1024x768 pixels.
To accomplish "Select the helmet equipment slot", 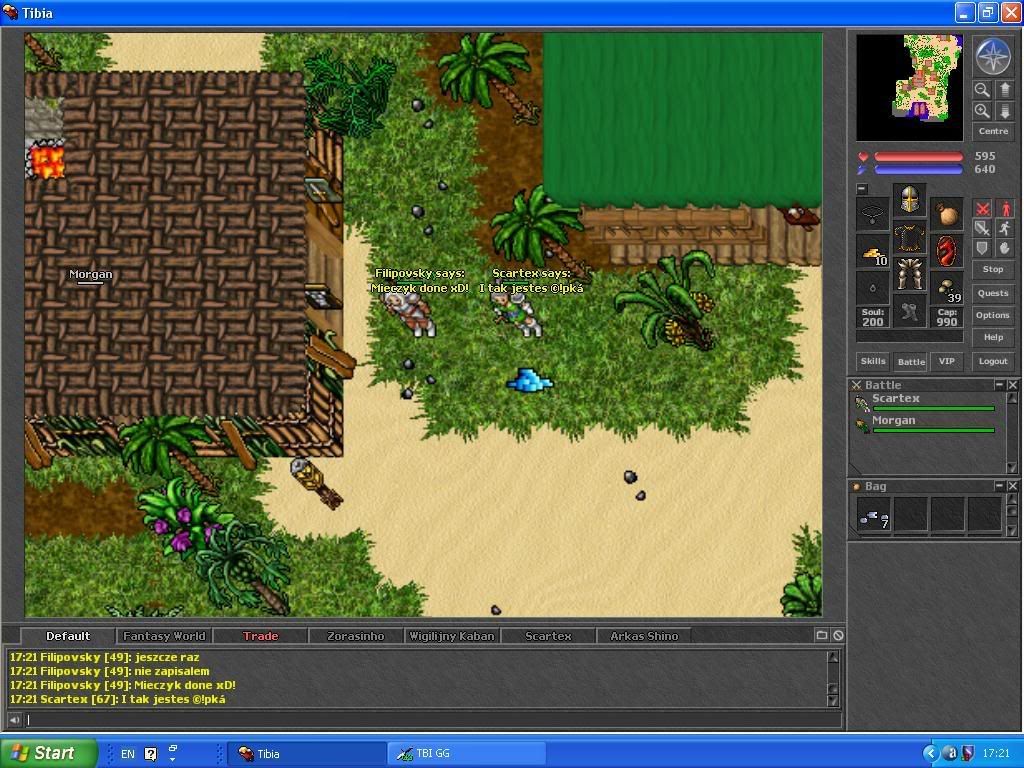I will (910, 200).
